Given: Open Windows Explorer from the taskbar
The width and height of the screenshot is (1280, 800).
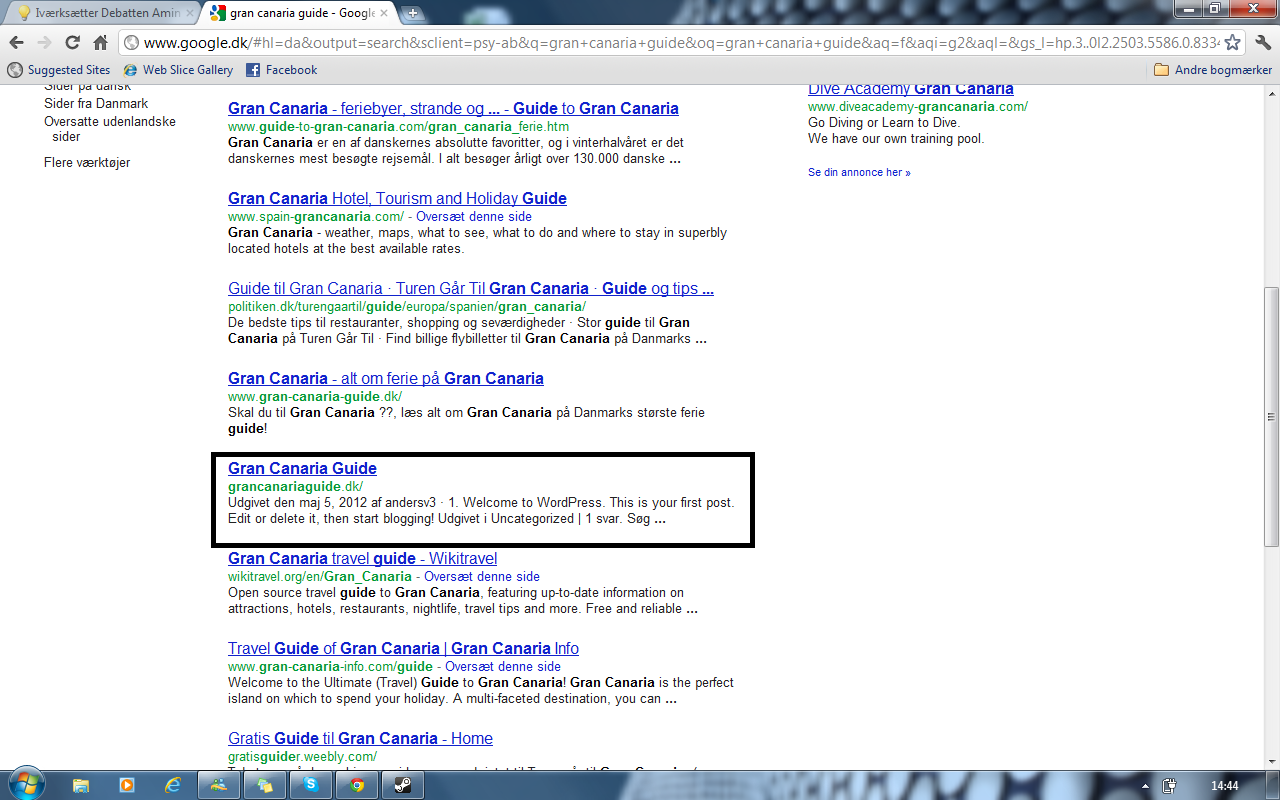Looking at the screenshot, I should (82, 785).
